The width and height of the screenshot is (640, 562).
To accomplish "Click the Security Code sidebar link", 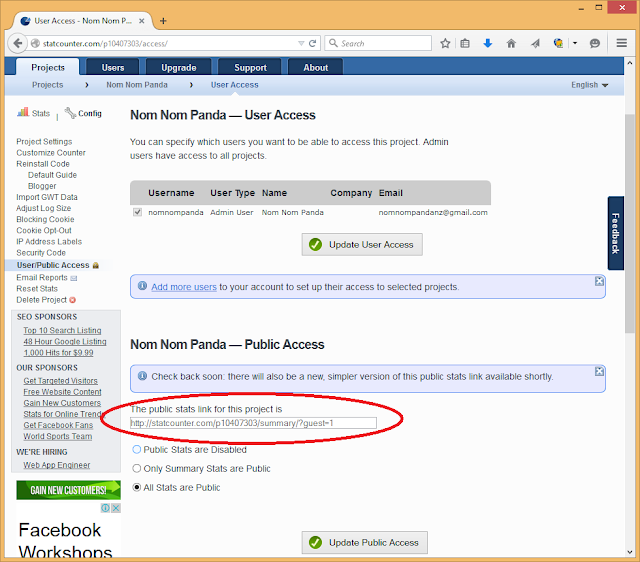I will (41, 253).
